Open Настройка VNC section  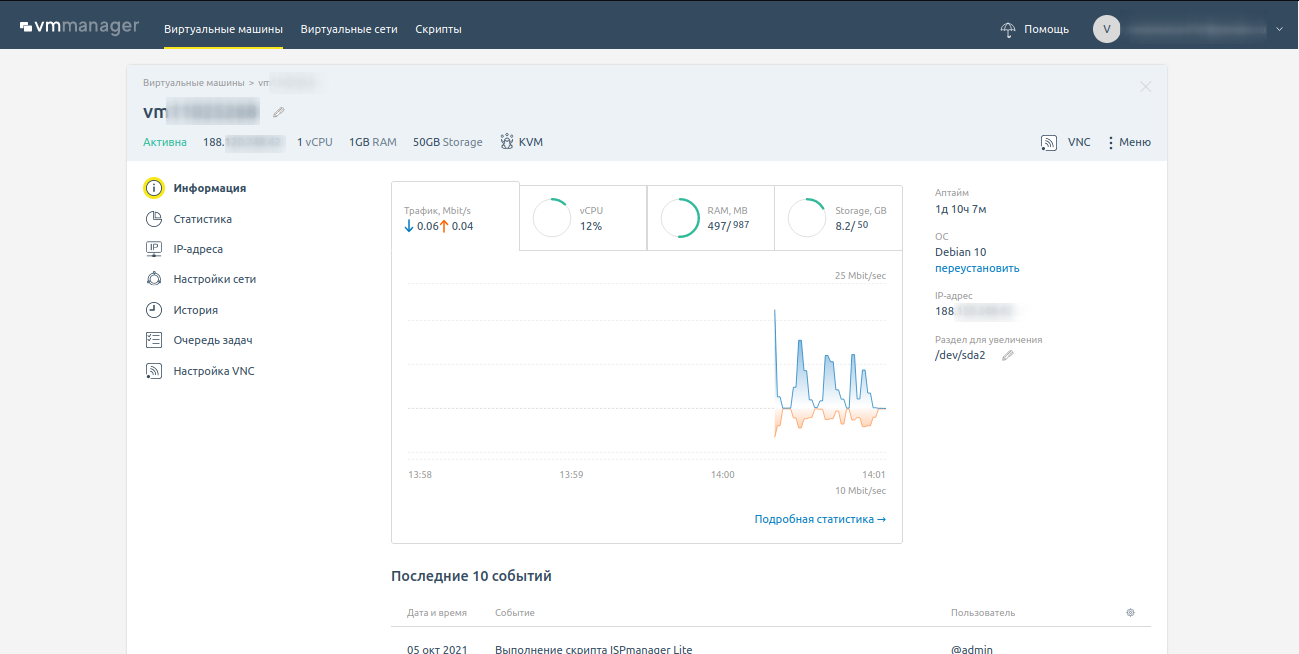(214, 371)
